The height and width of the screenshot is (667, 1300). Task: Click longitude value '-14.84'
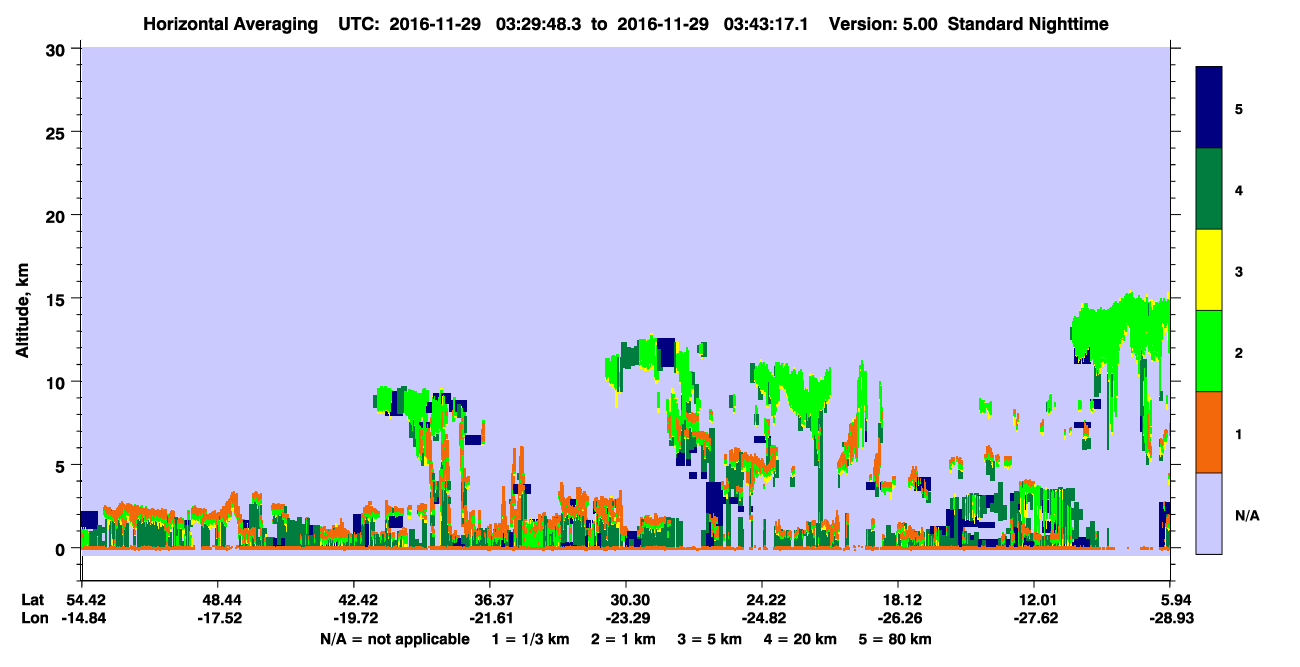(82, 618)
